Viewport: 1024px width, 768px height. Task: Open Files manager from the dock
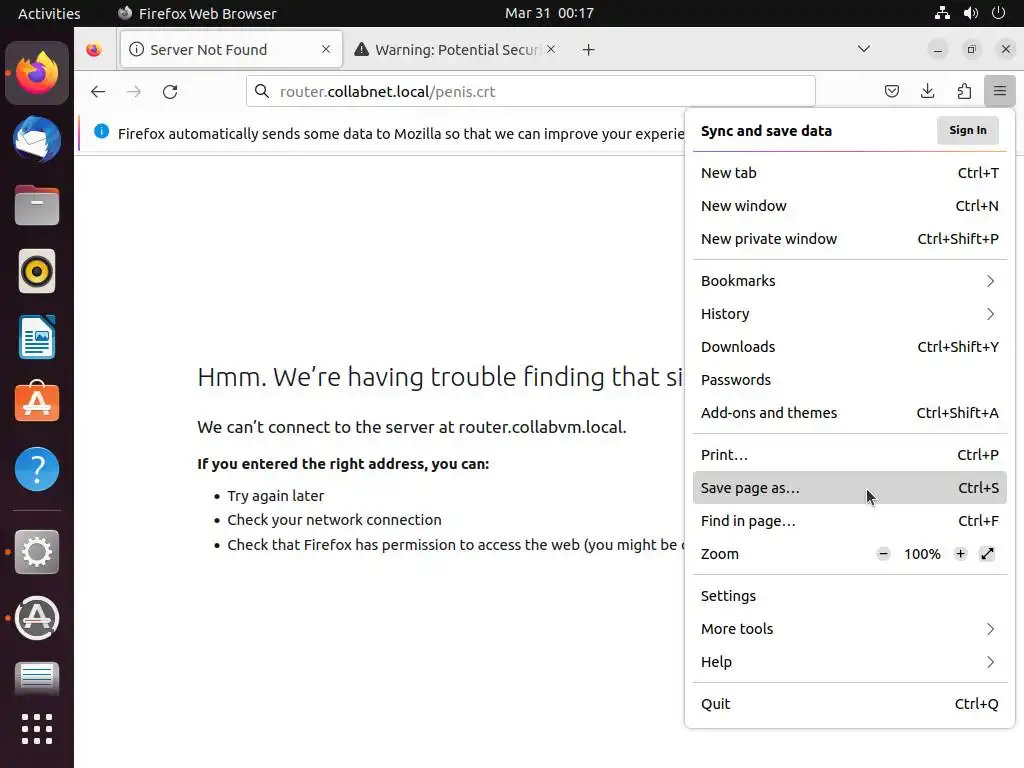click(x=37, y=205)
